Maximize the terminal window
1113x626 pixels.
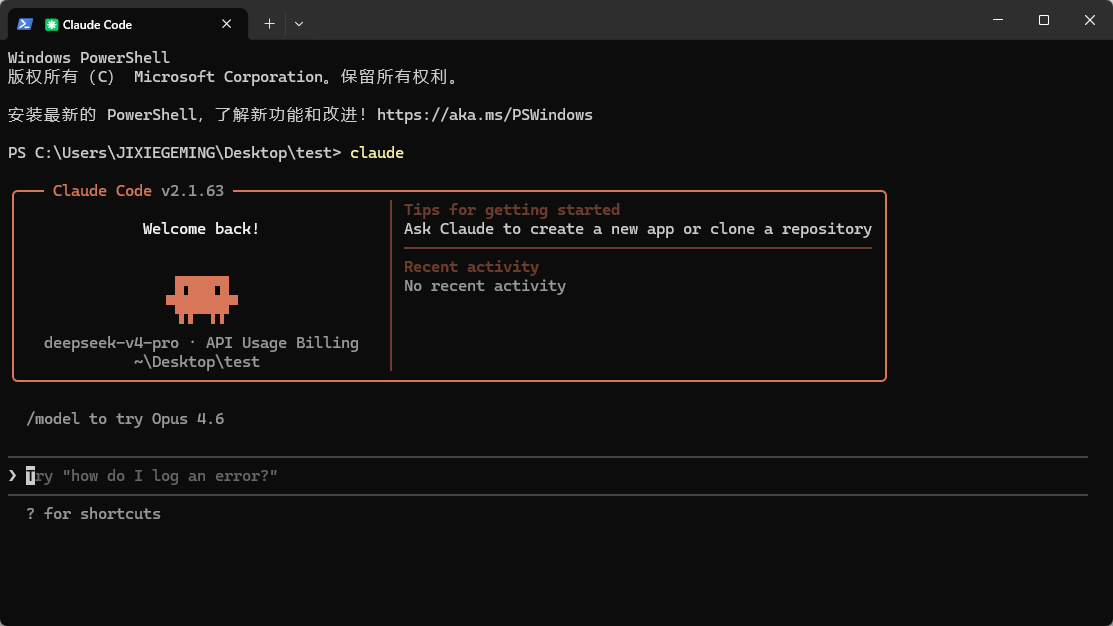point(1043,20)
